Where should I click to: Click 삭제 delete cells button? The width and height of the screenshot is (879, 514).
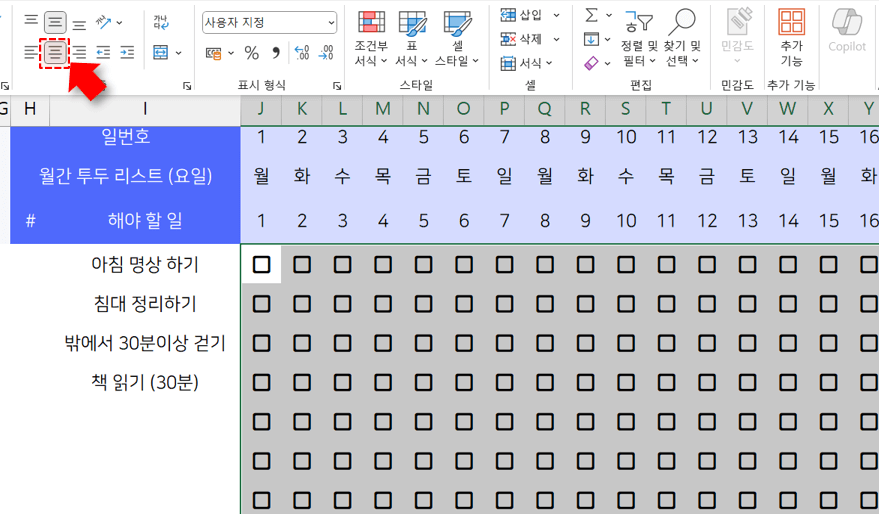click(521, 39)
